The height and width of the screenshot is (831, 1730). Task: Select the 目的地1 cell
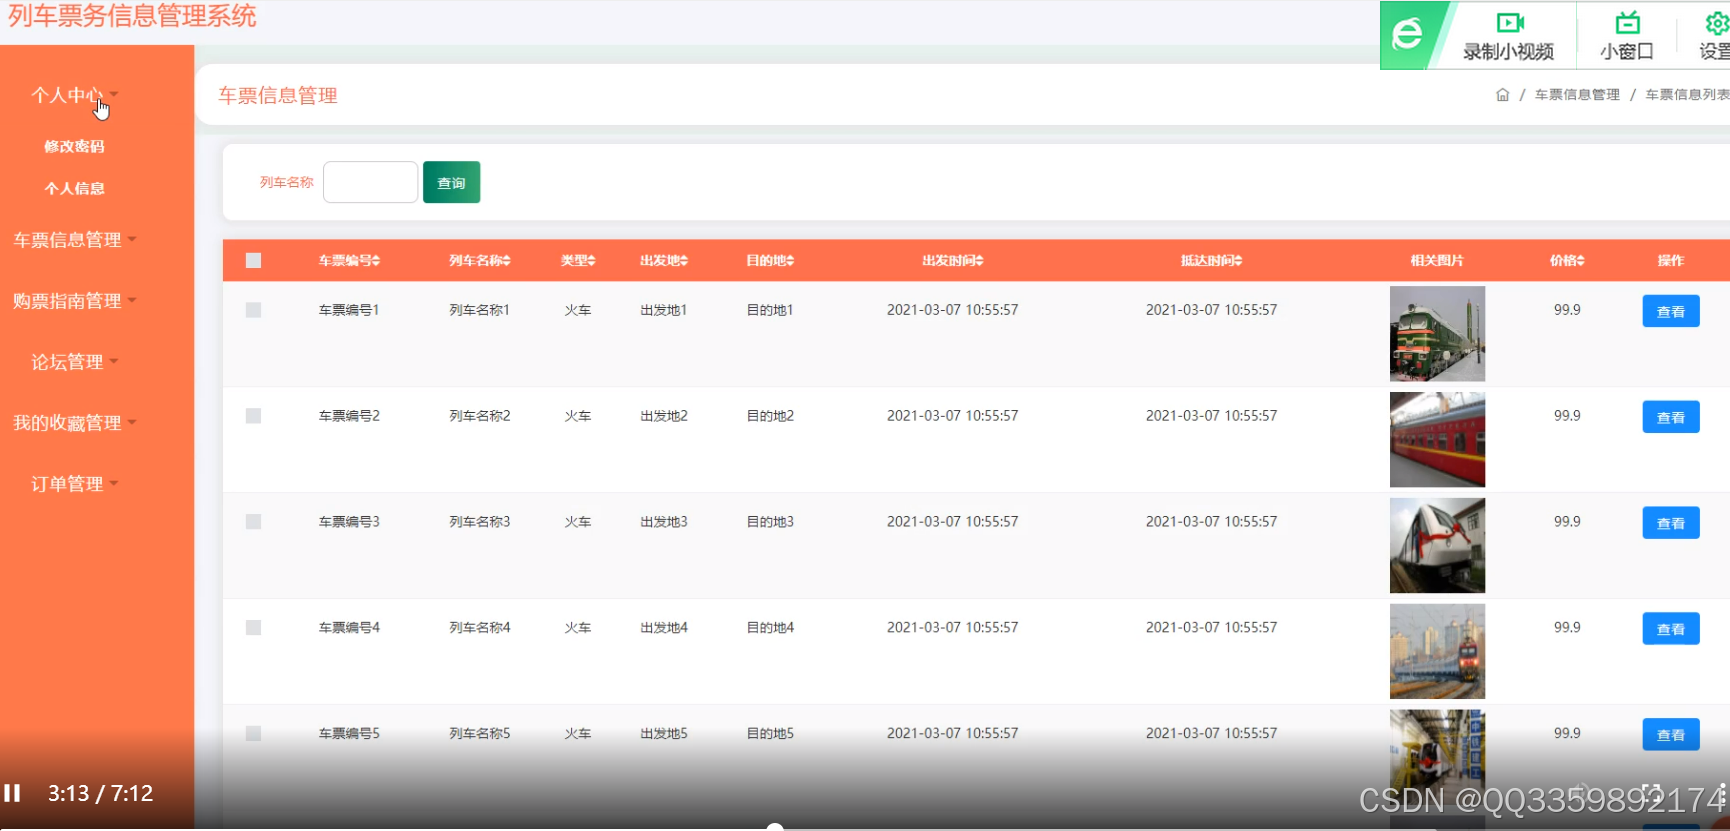coord(770,310)
